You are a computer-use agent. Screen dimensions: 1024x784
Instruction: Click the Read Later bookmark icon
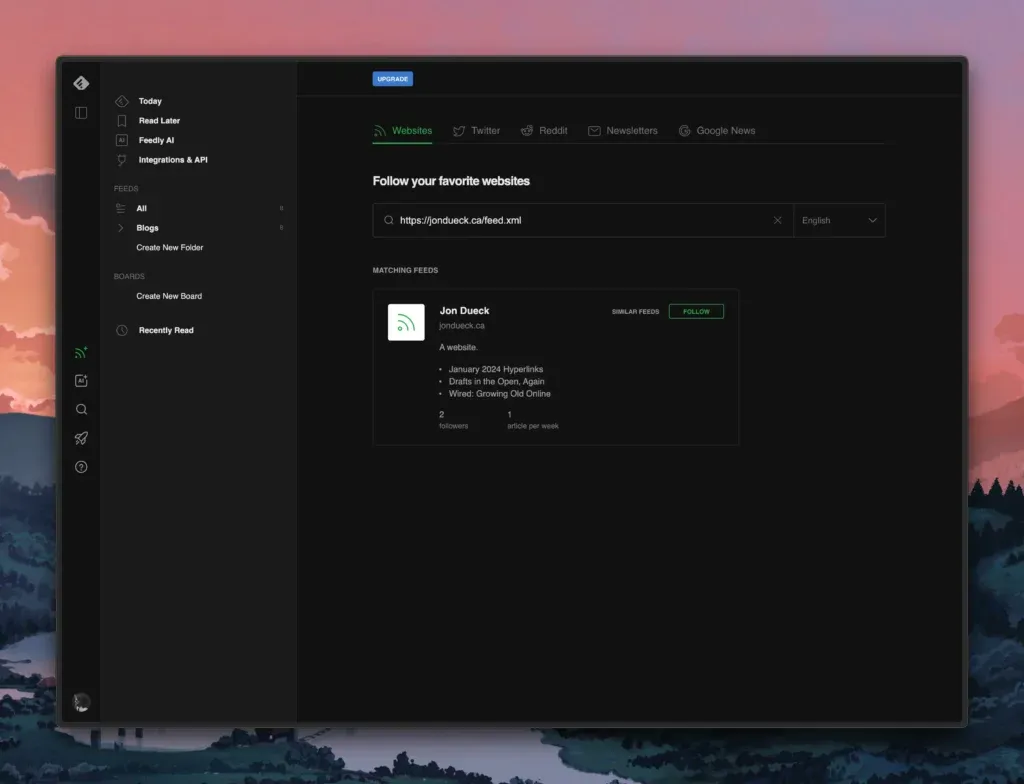point(121,121)
